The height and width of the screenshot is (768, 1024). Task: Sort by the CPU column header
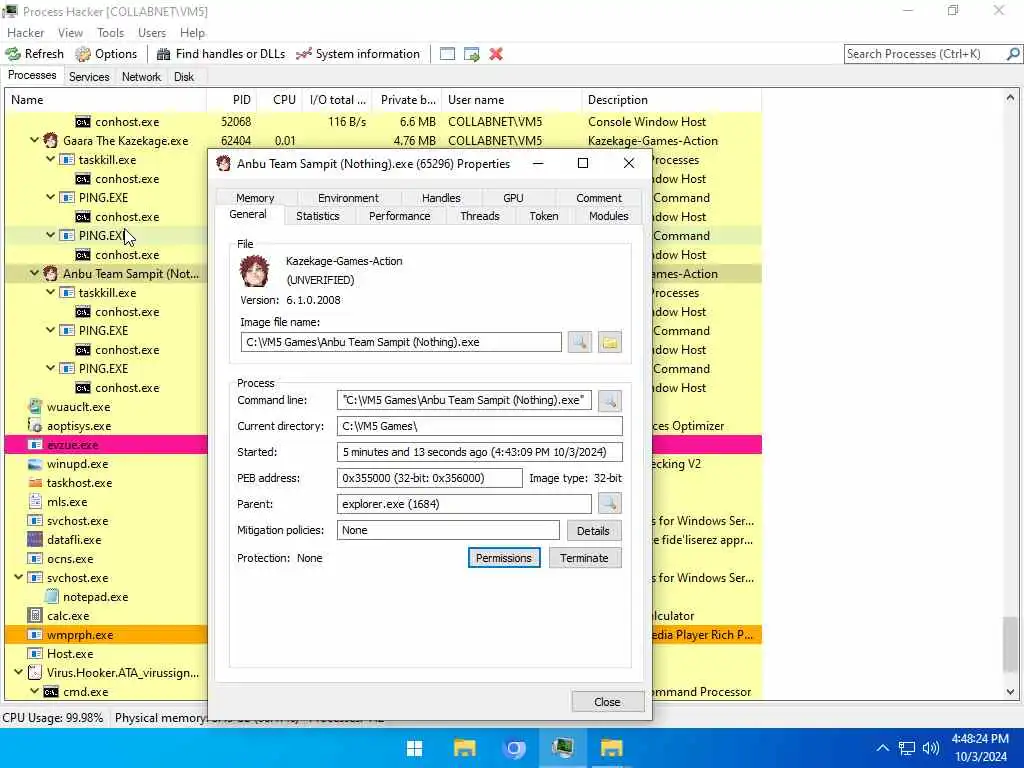pos(280,100)
